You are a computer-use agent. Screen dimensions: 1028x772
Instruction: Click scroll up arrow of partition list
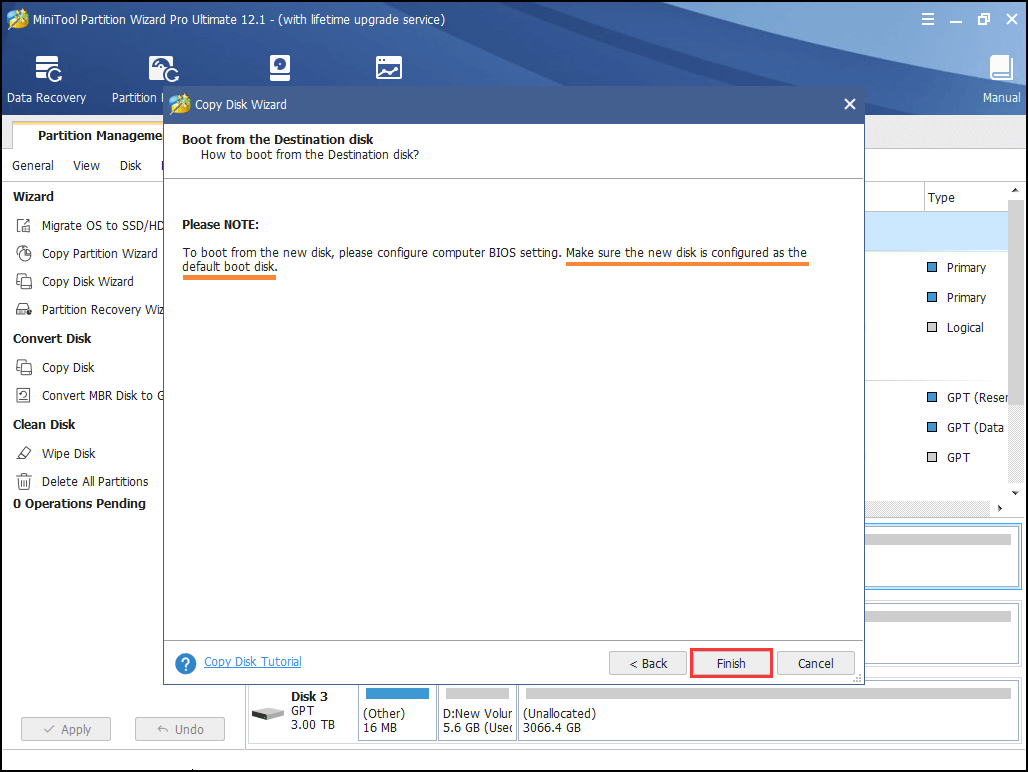click(1015, 191)
